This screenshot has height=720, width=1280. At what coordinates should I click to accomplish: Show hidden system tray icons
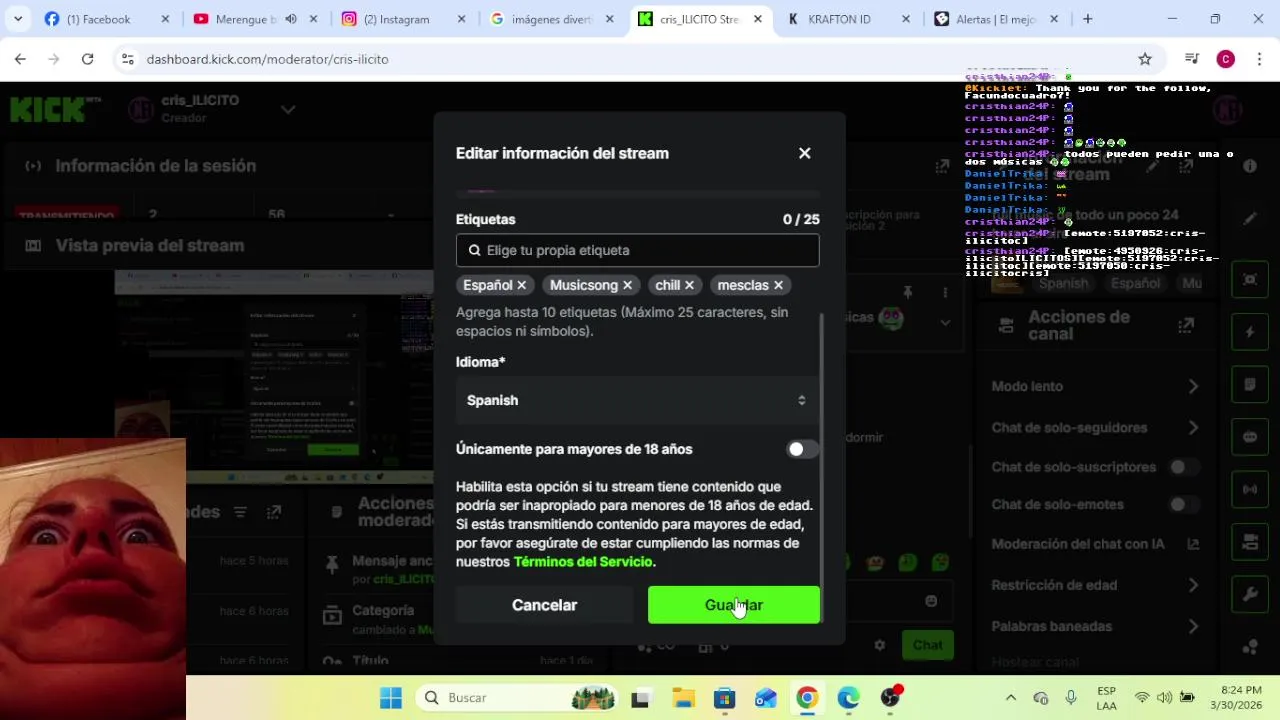[x=1010, y=698]
